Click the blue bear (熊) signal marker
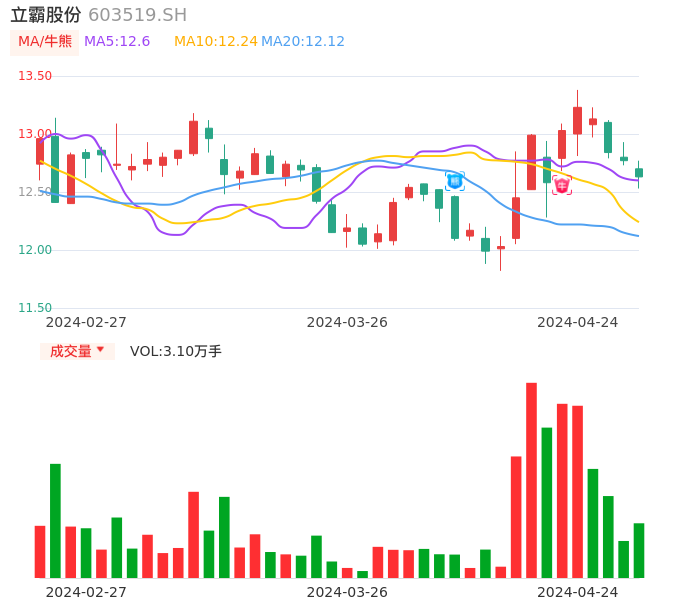 click(455, 181)
